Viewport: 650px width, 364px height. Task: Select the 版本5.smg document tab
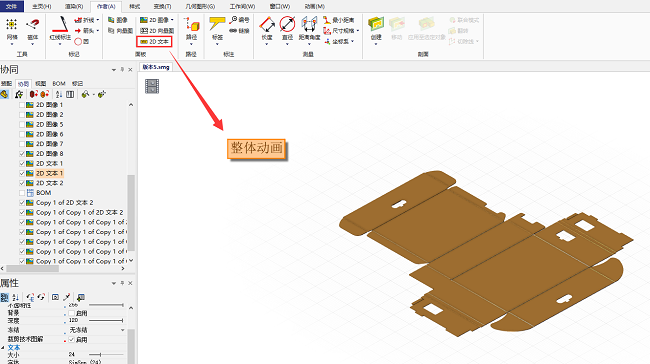click(x=156, y=67)
